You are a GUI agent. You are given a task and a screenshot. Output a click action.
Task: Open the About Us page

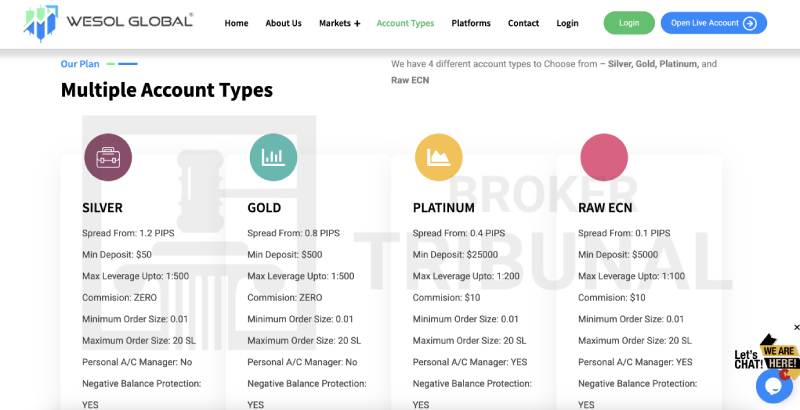click(x=283, y=23)
